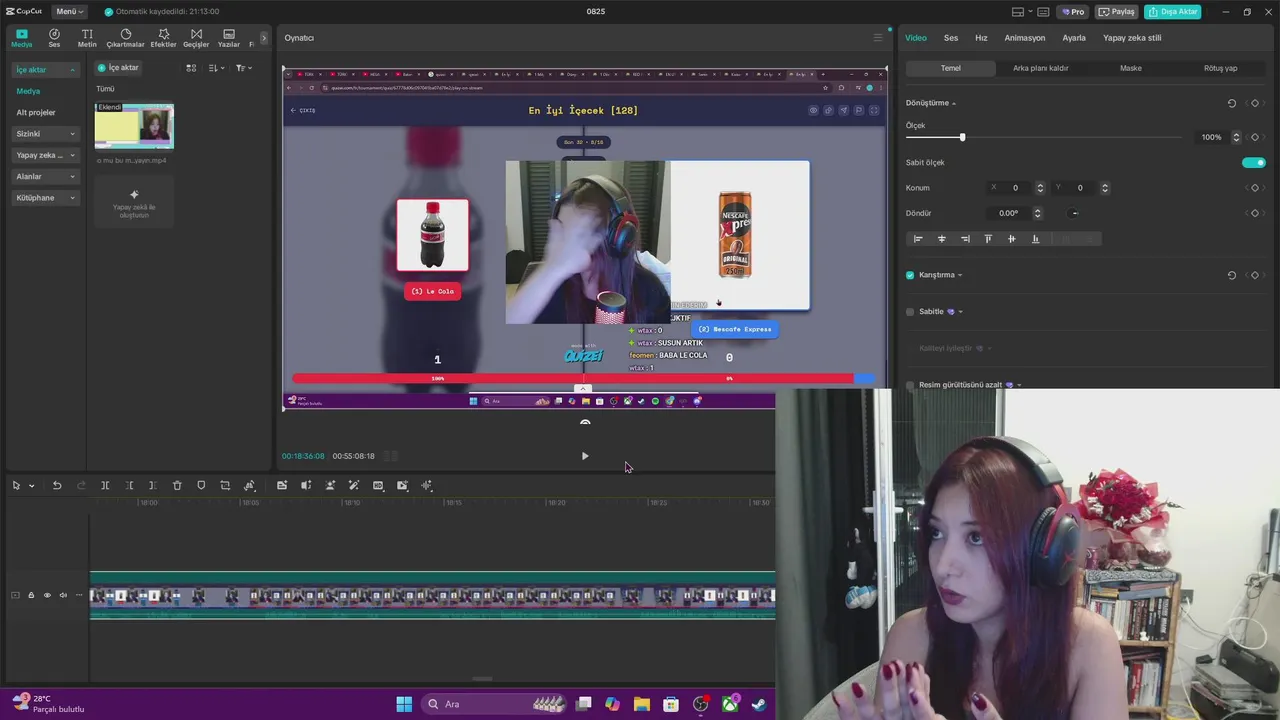Delete right of playhead trim tool
This screenshot has height=720, width=1280.
(152, 485)
